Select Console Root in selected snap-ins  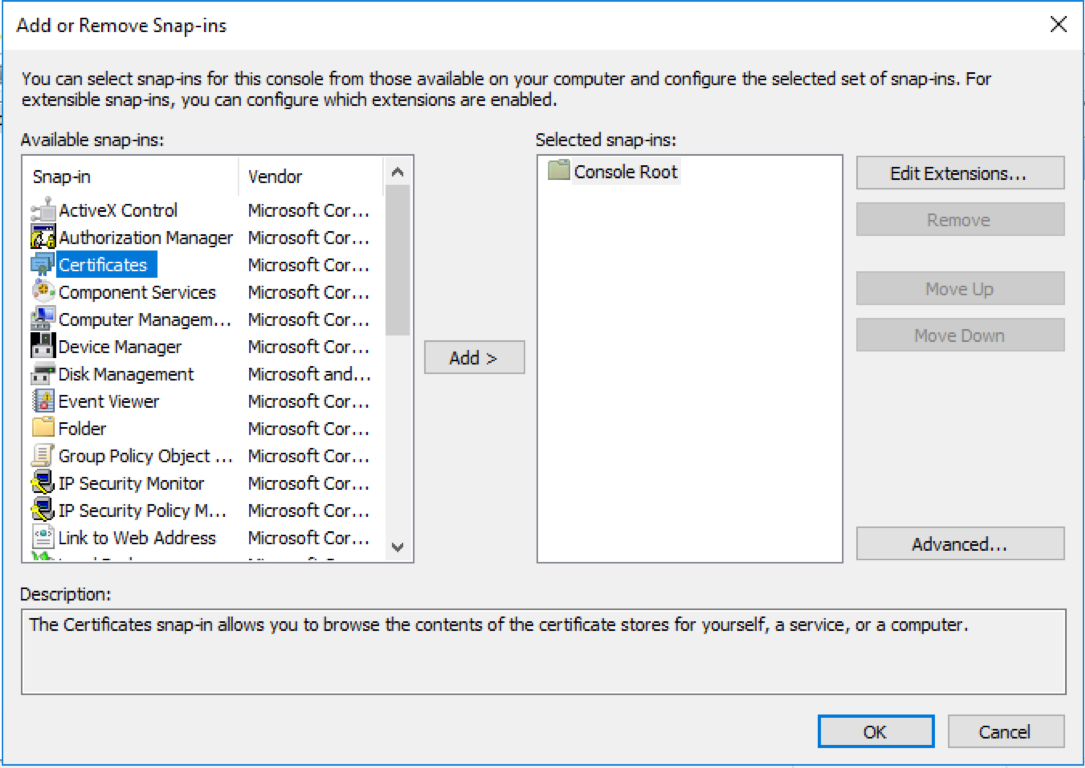[624, 171]
